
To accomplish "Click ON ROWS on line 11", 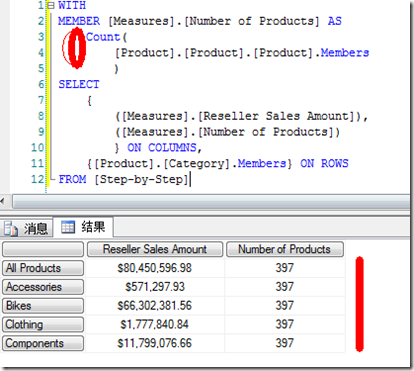I will point(324,163).
